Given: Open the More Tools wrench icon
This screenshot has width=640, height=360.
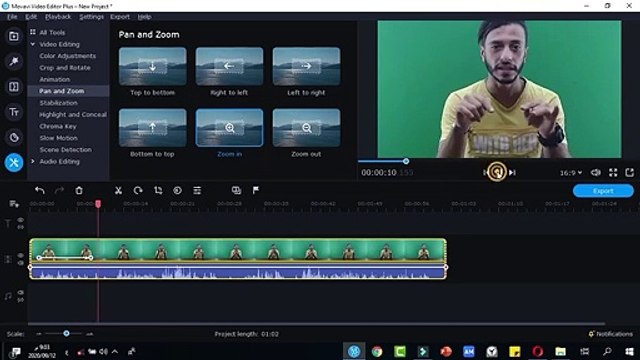Looking at the screenshot, I should (14, 162).
